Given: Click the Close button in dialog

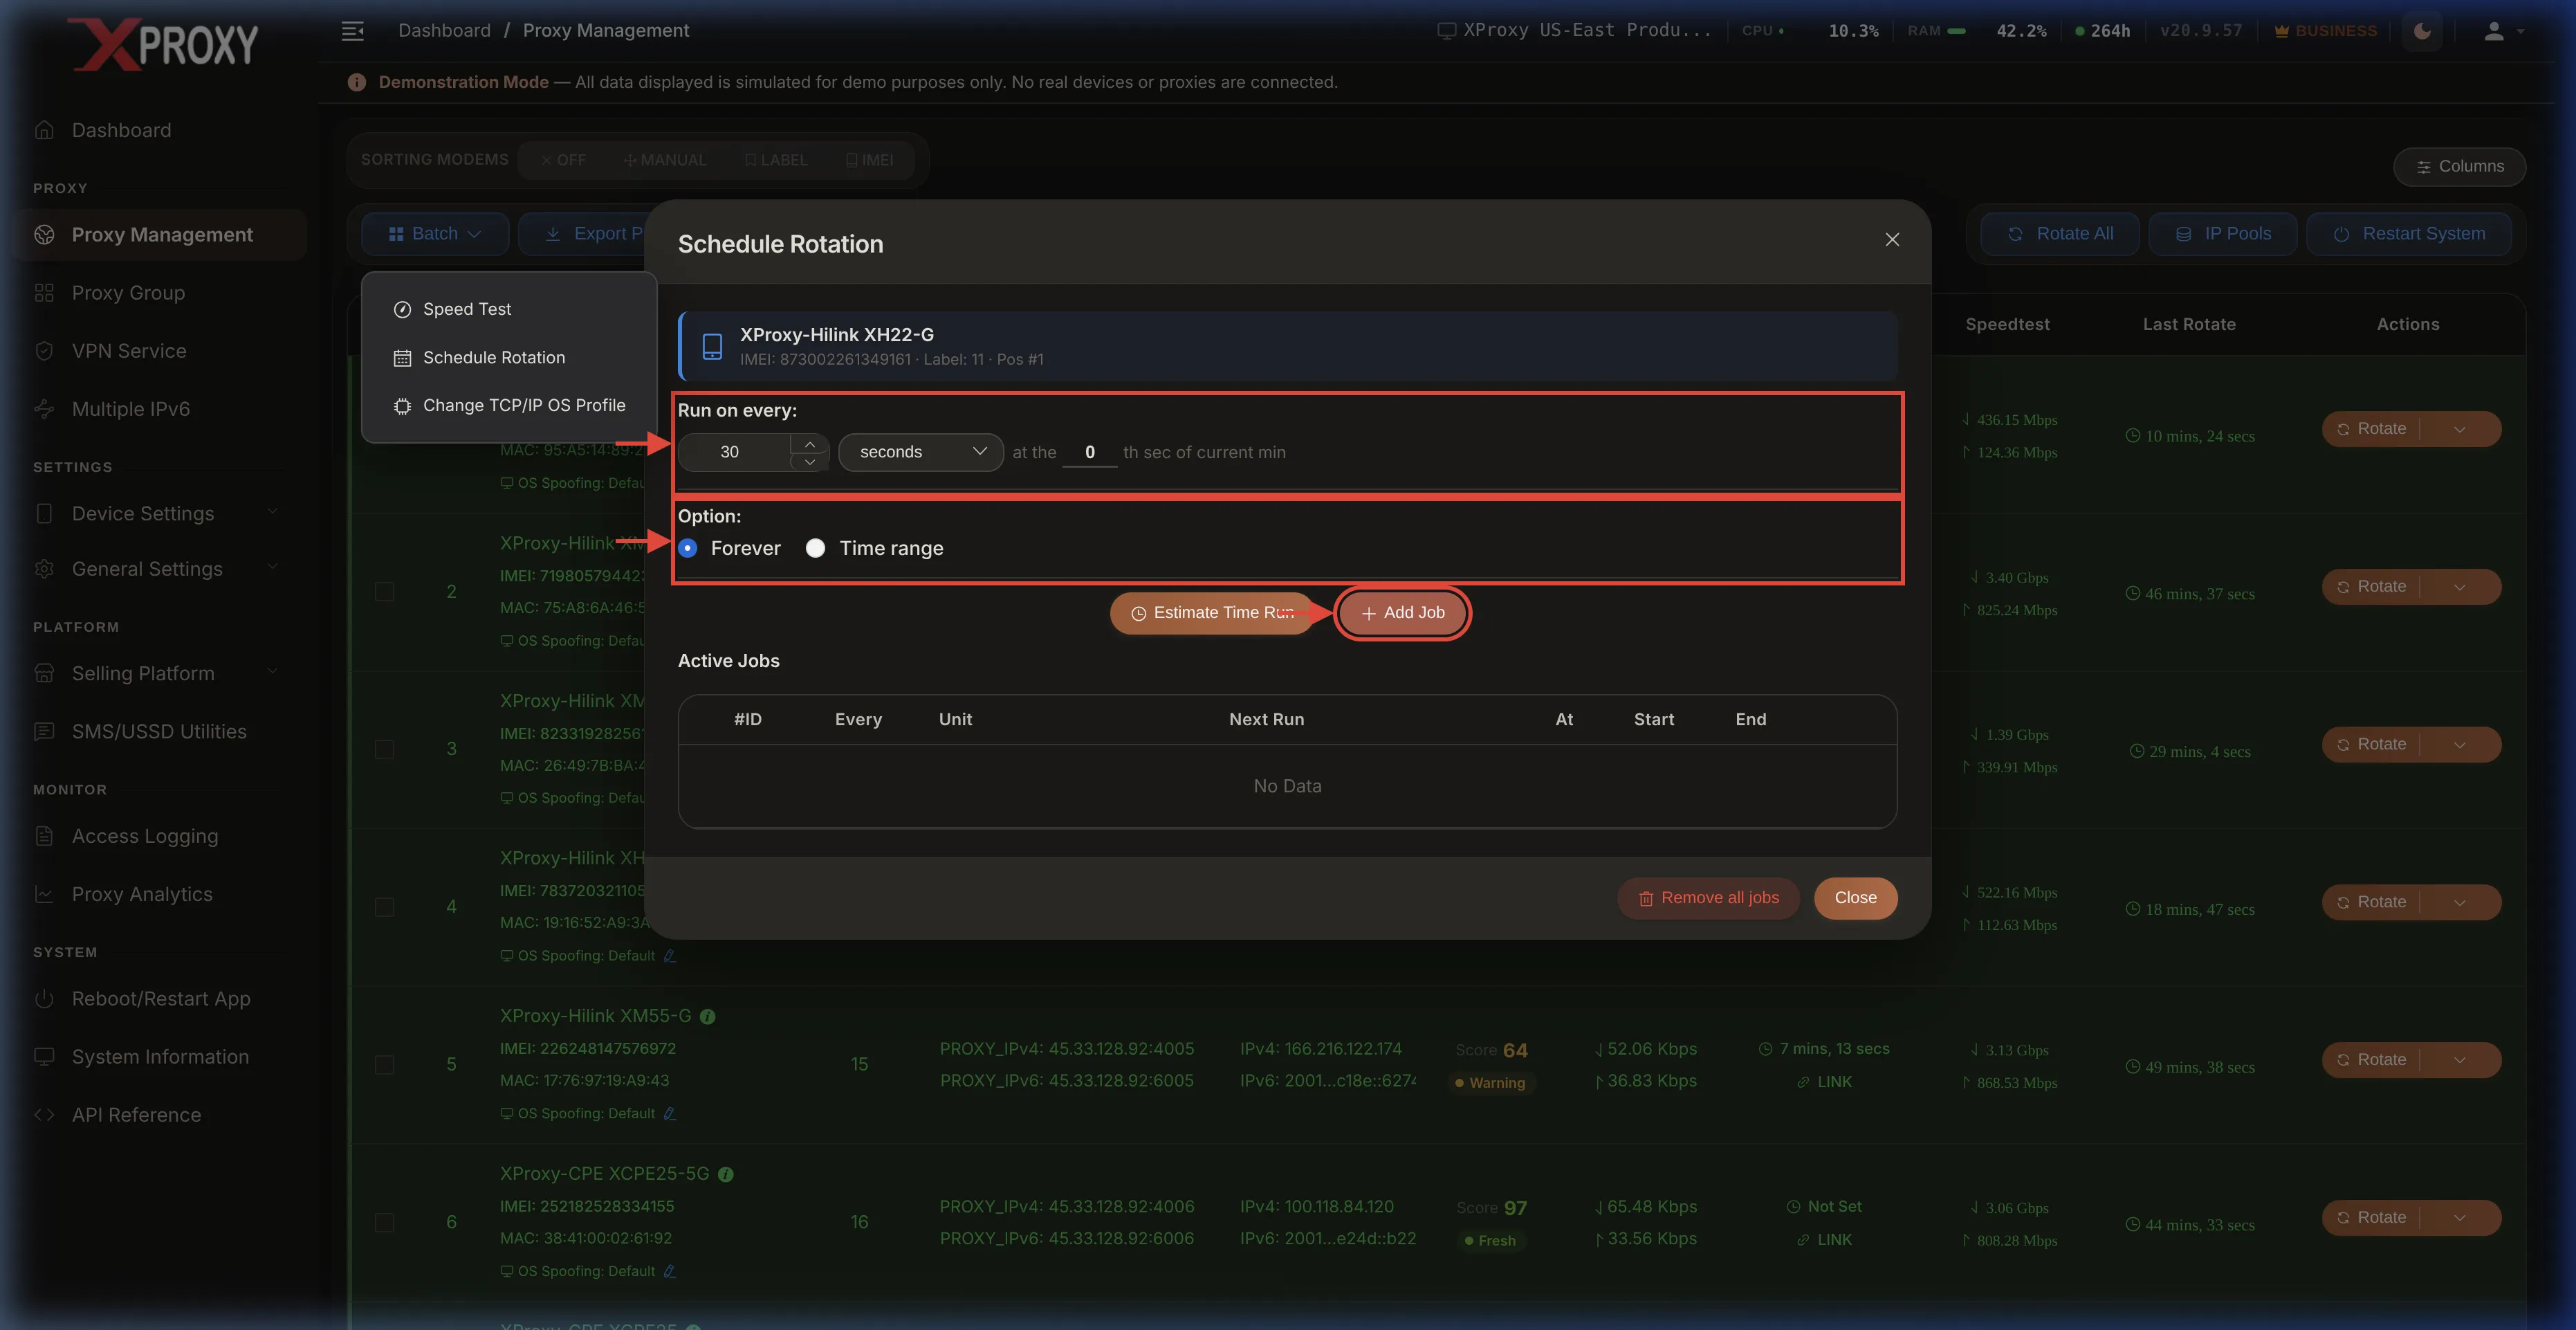Looking at the screenshot, I should (x=1856, y=898).
